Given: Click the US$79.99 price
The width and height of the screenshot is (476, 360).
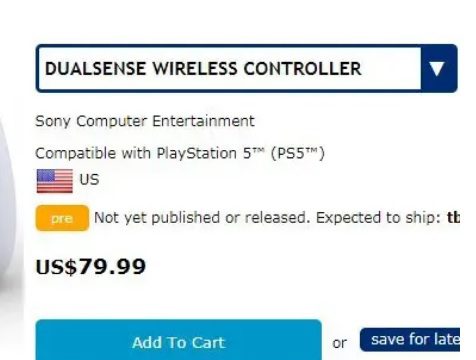Looking at the screenshot, I should point(91,267).
